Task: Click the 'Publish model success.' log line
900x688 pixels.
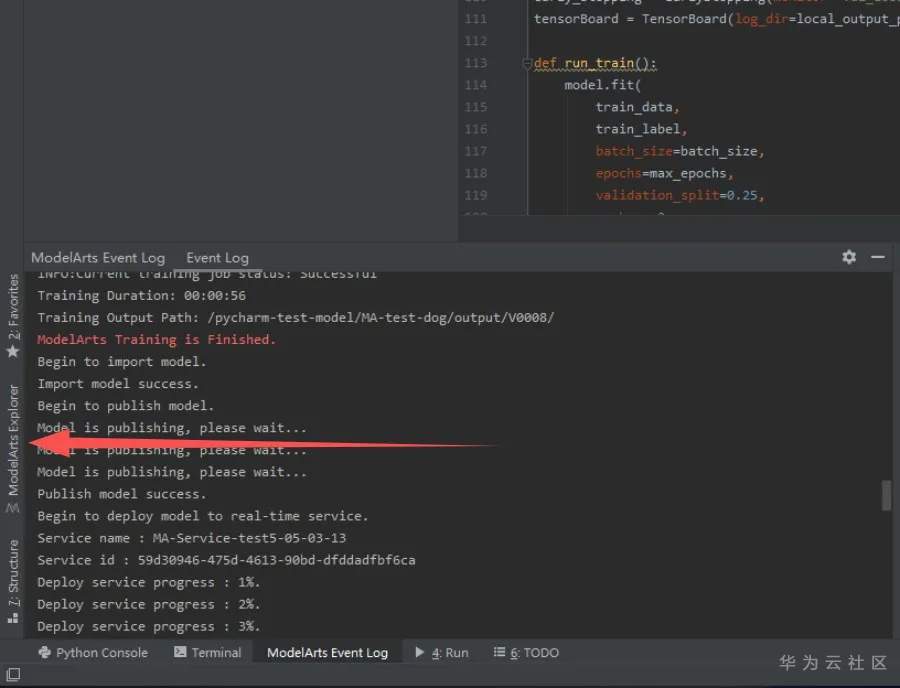Action: tap(122, 494)
